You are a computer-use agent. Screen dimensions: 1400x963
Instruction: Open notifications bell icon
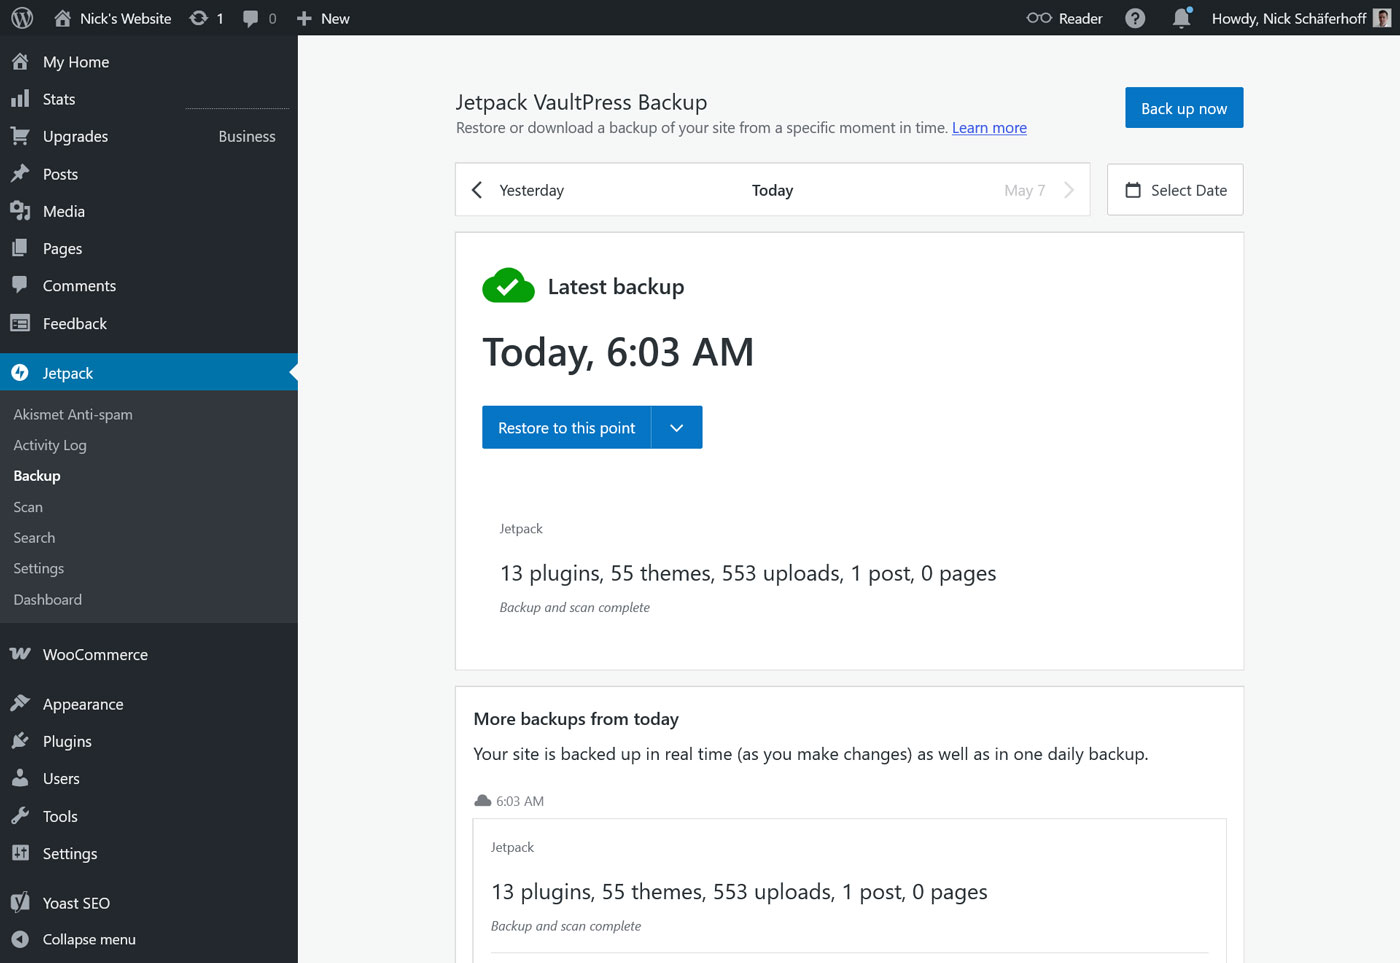(1182, 18)
